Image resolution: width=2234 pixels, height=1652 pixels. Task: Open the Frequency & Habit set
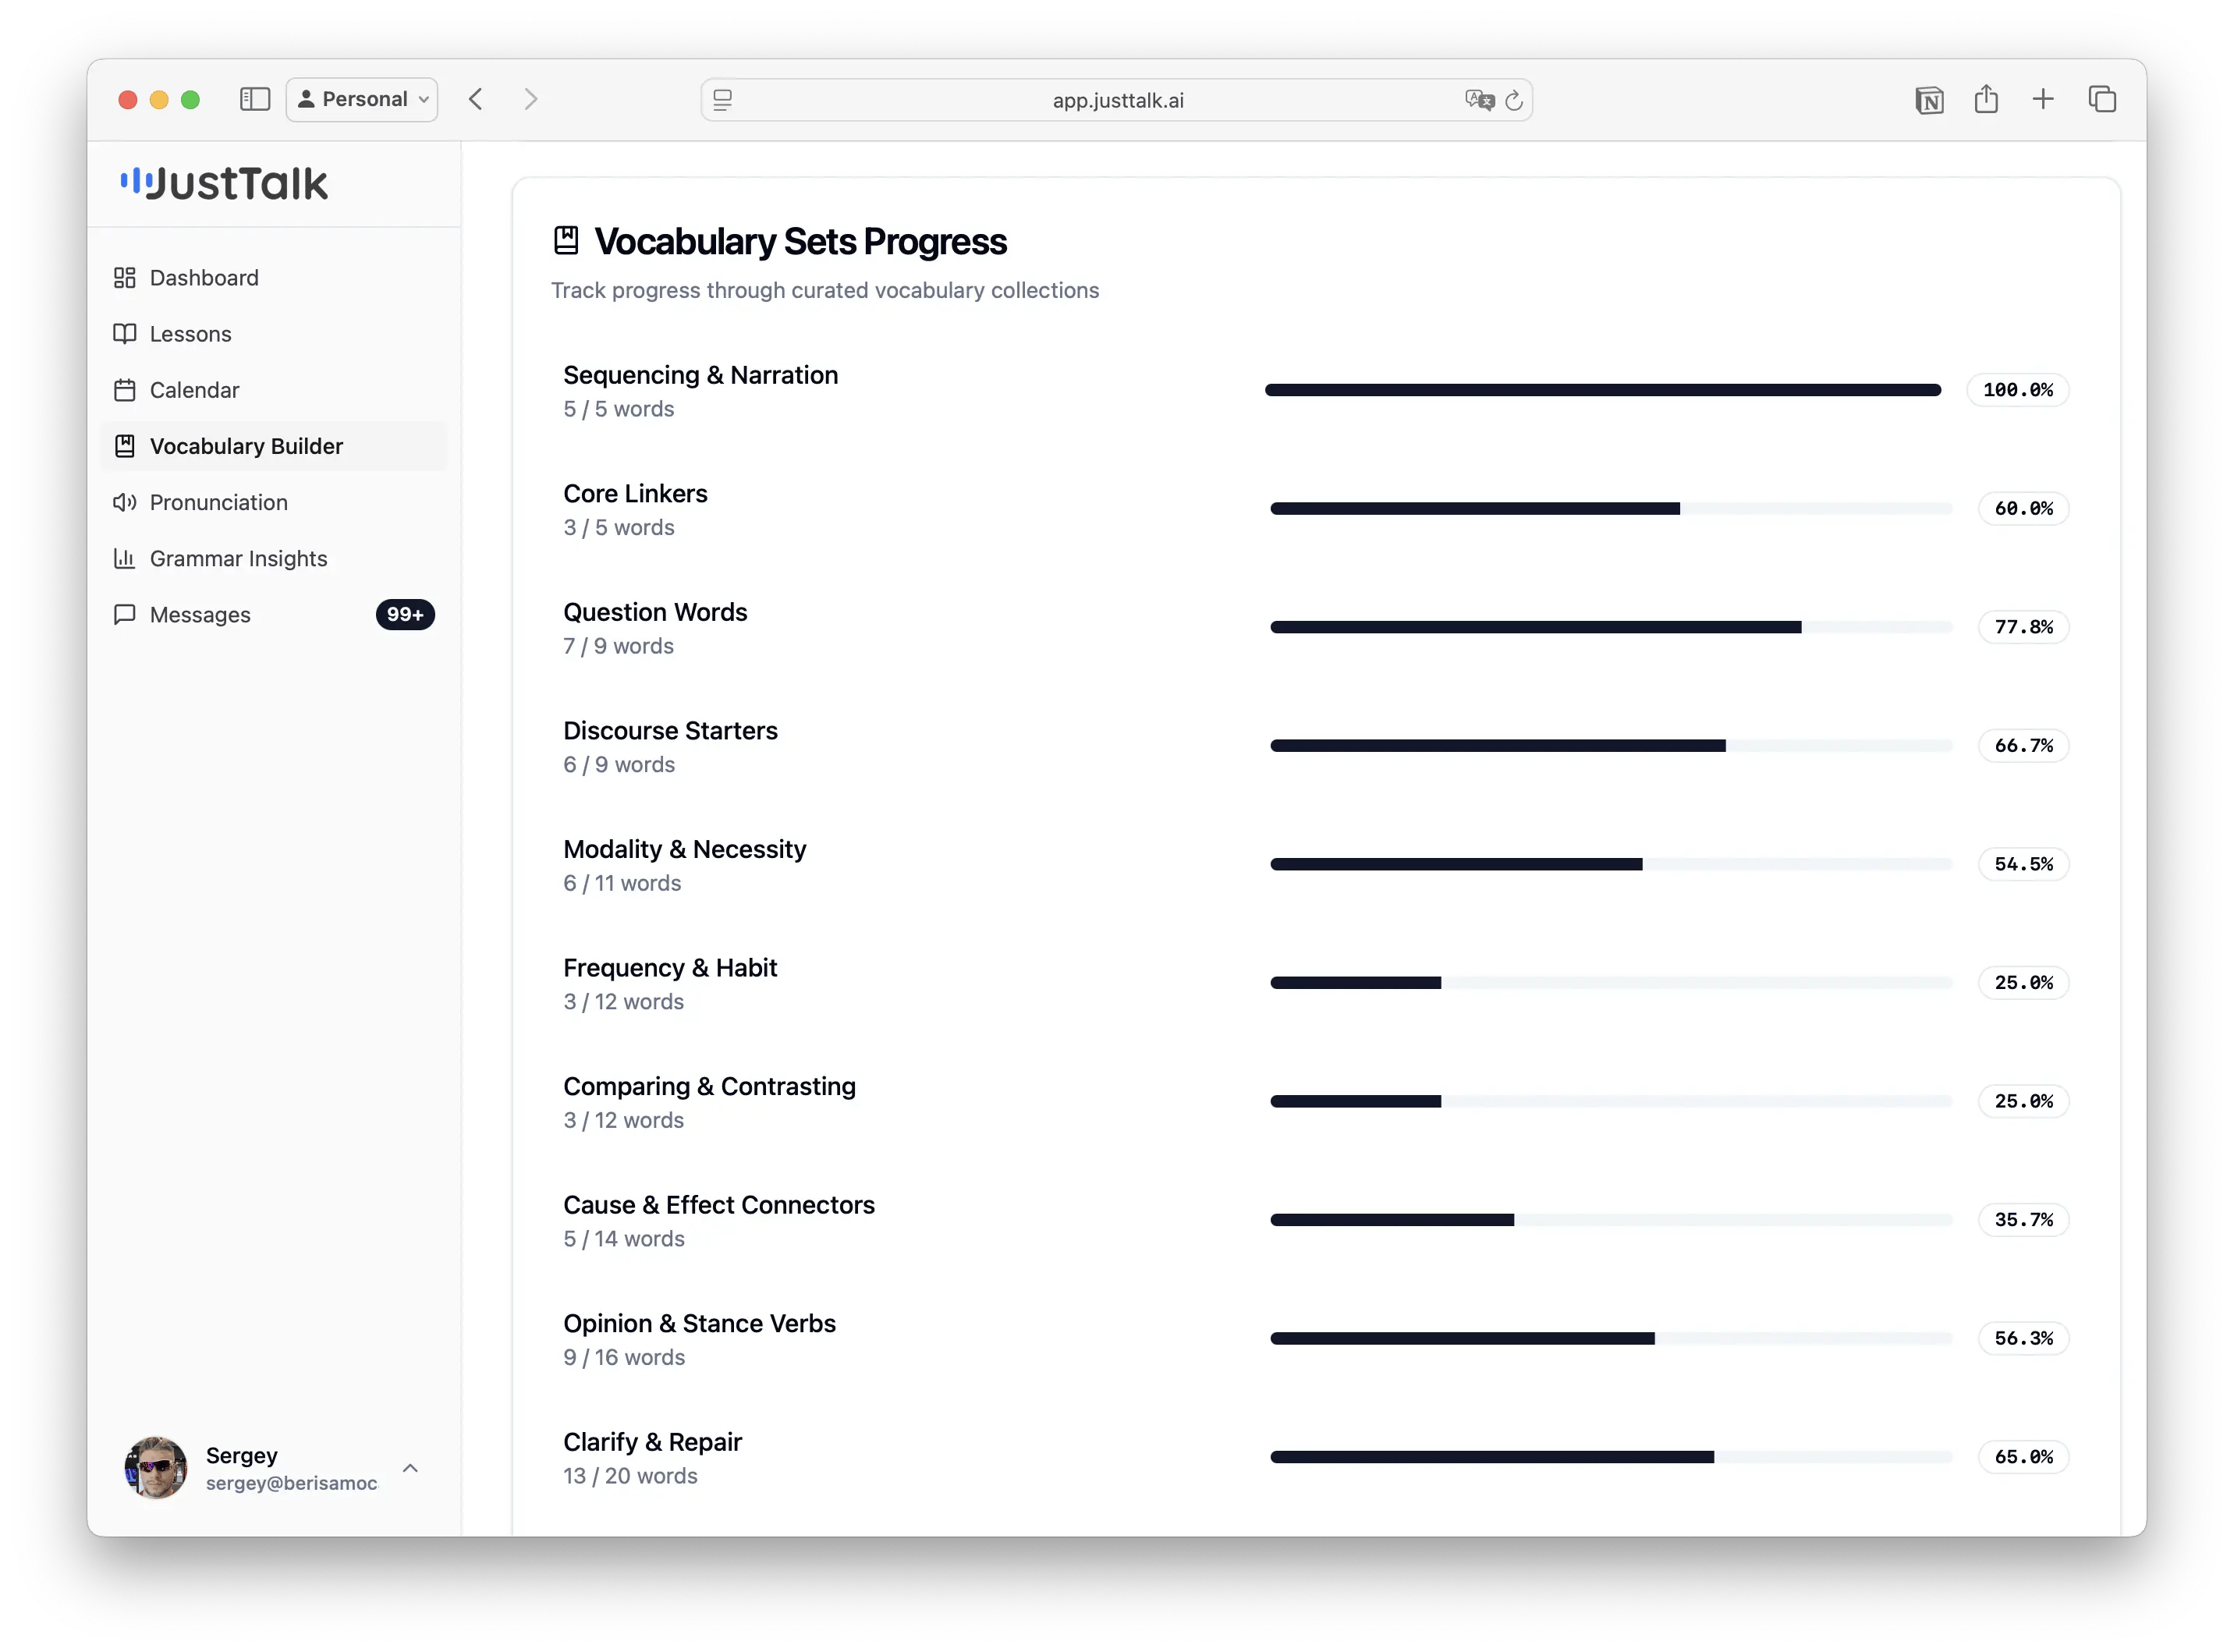670,967
